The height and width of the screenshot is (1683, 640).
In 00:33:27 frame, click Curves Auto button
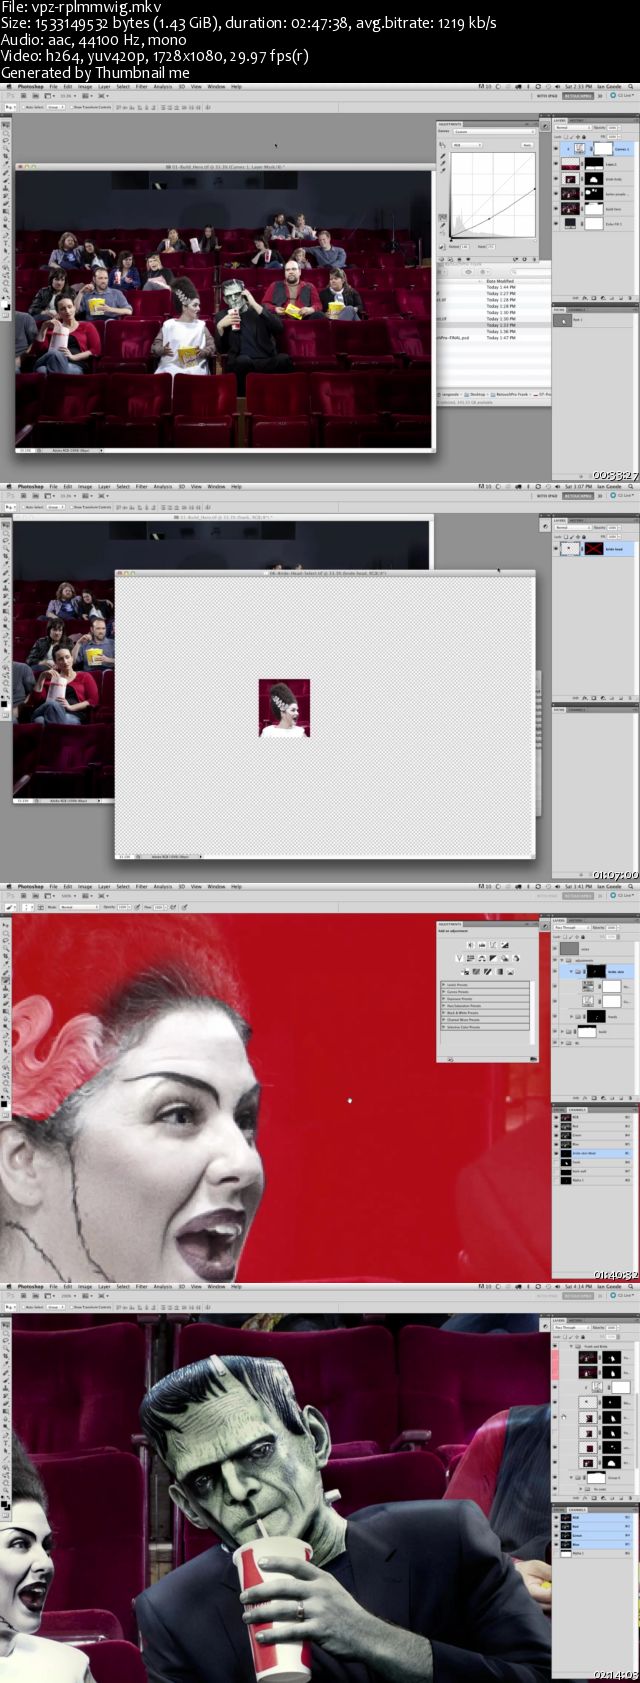(x=527, y=145)
